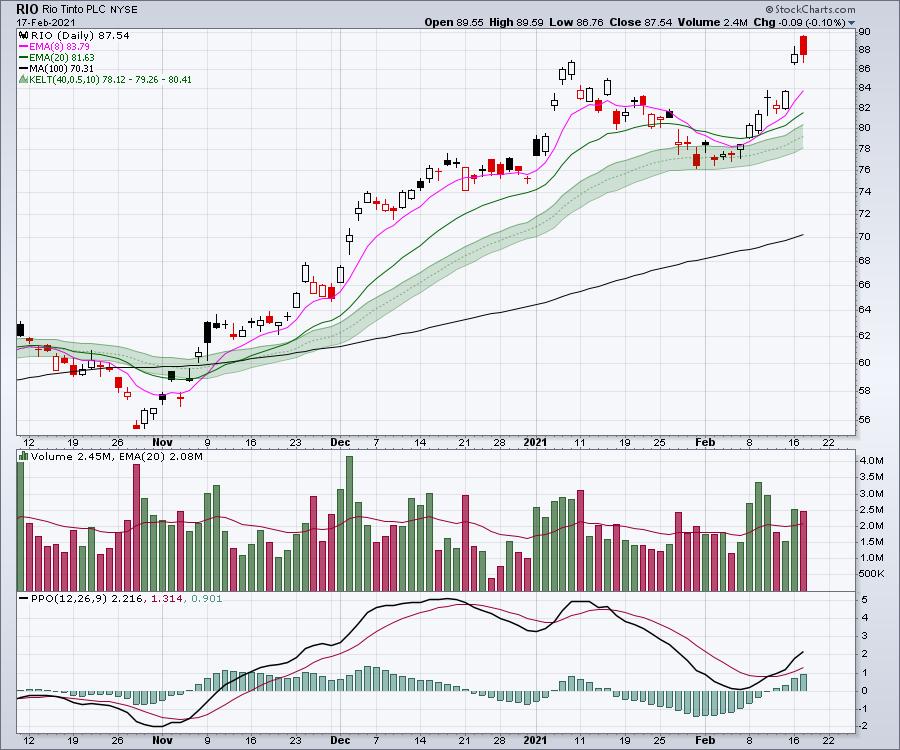Click the Dec marker on the date axis

click(340, 441)
